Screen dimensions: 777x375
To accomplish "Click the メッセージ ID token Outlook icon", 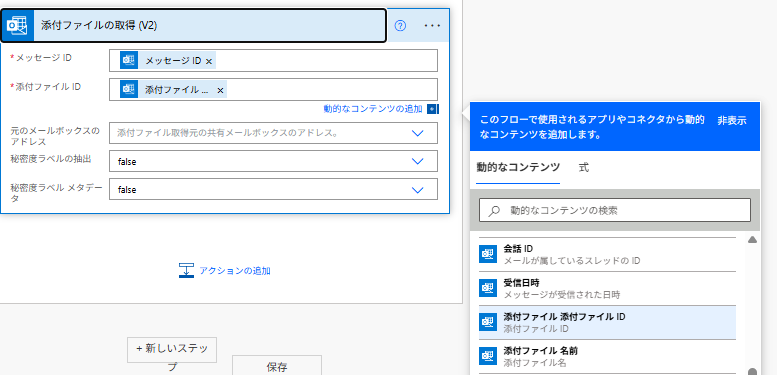I will tap(129, 60).
